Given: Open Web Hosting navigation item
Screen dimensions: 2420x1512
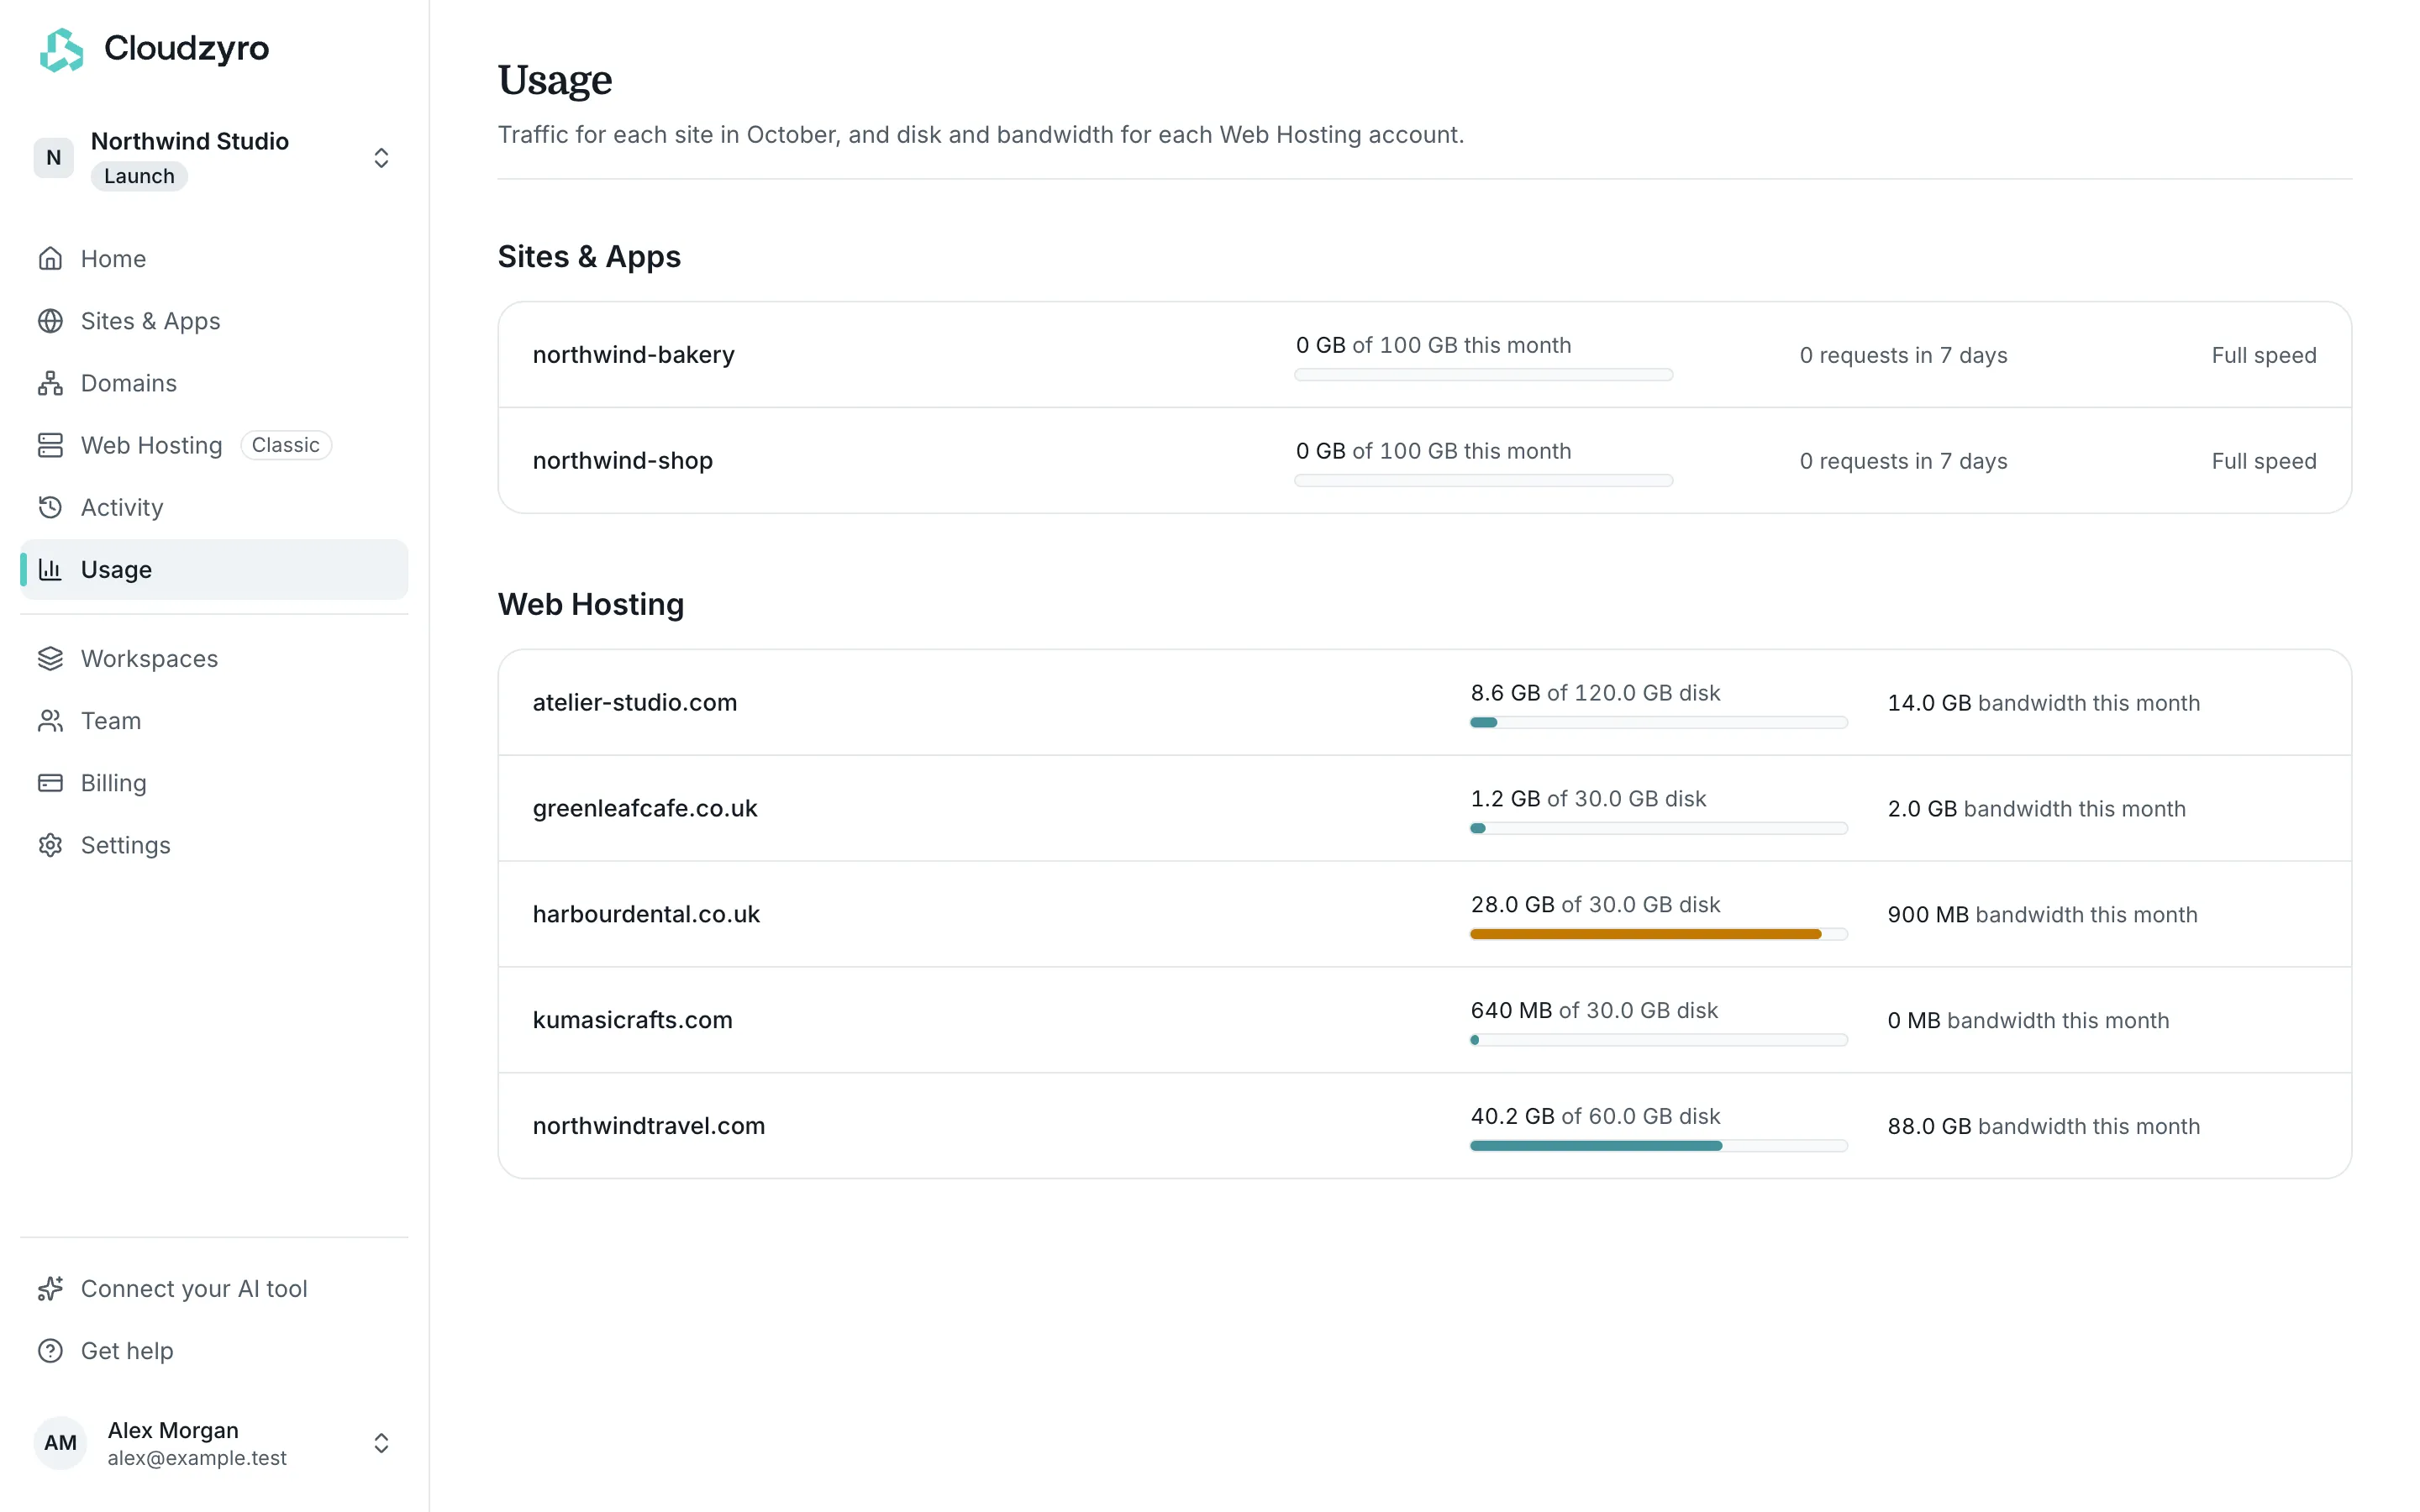Looking at the screenshot, I should click(214, 445).
